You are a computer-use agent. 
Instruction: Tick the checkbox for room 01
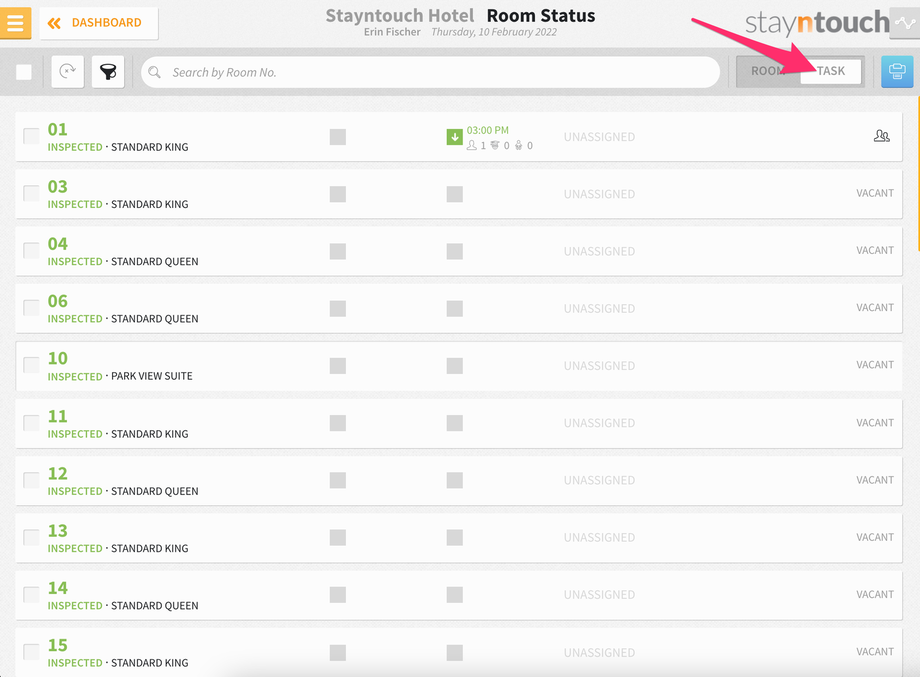tap(31, 136)
